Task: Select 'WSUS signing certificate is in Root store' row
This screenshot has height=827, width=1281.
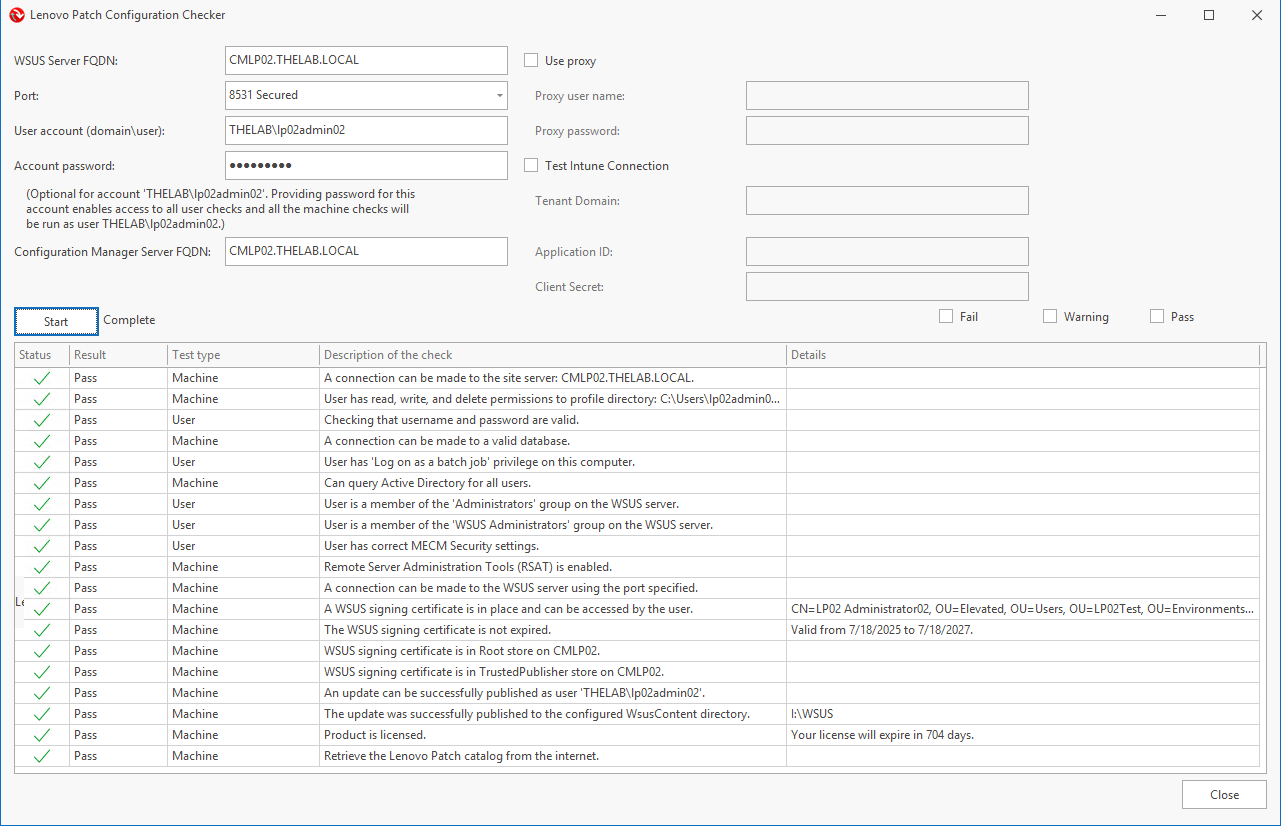Action: (x=637, y=651)
